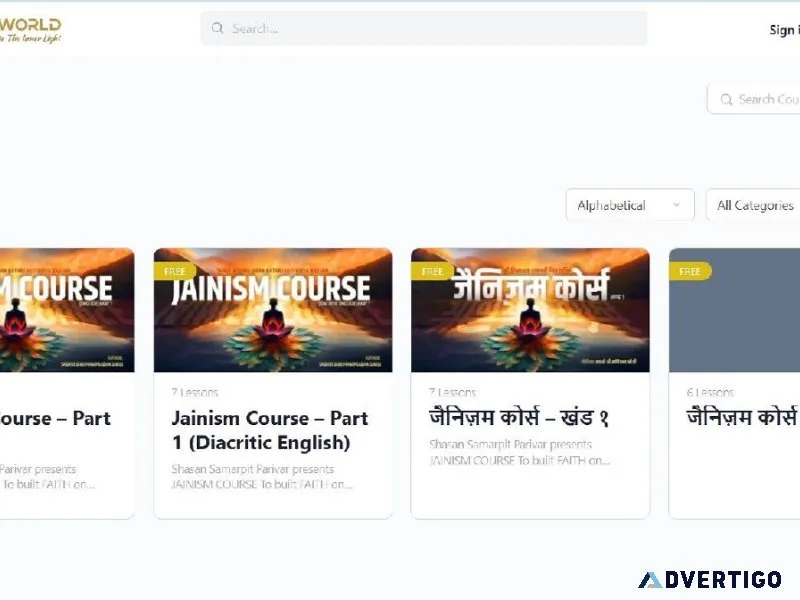
Task: Click the Alphabetical dropdown chevron arrow
Action: 676,205
